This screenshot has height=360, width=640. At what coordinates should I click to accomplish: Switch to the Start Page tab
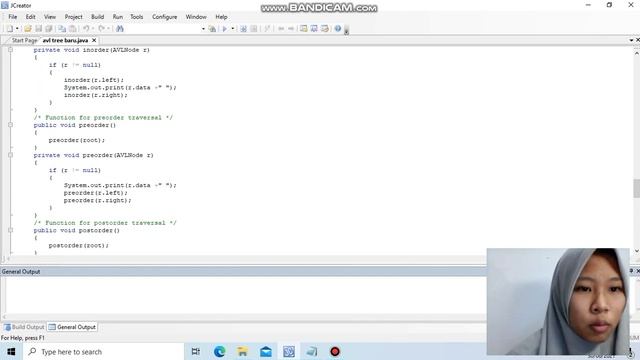click(24, 40)
